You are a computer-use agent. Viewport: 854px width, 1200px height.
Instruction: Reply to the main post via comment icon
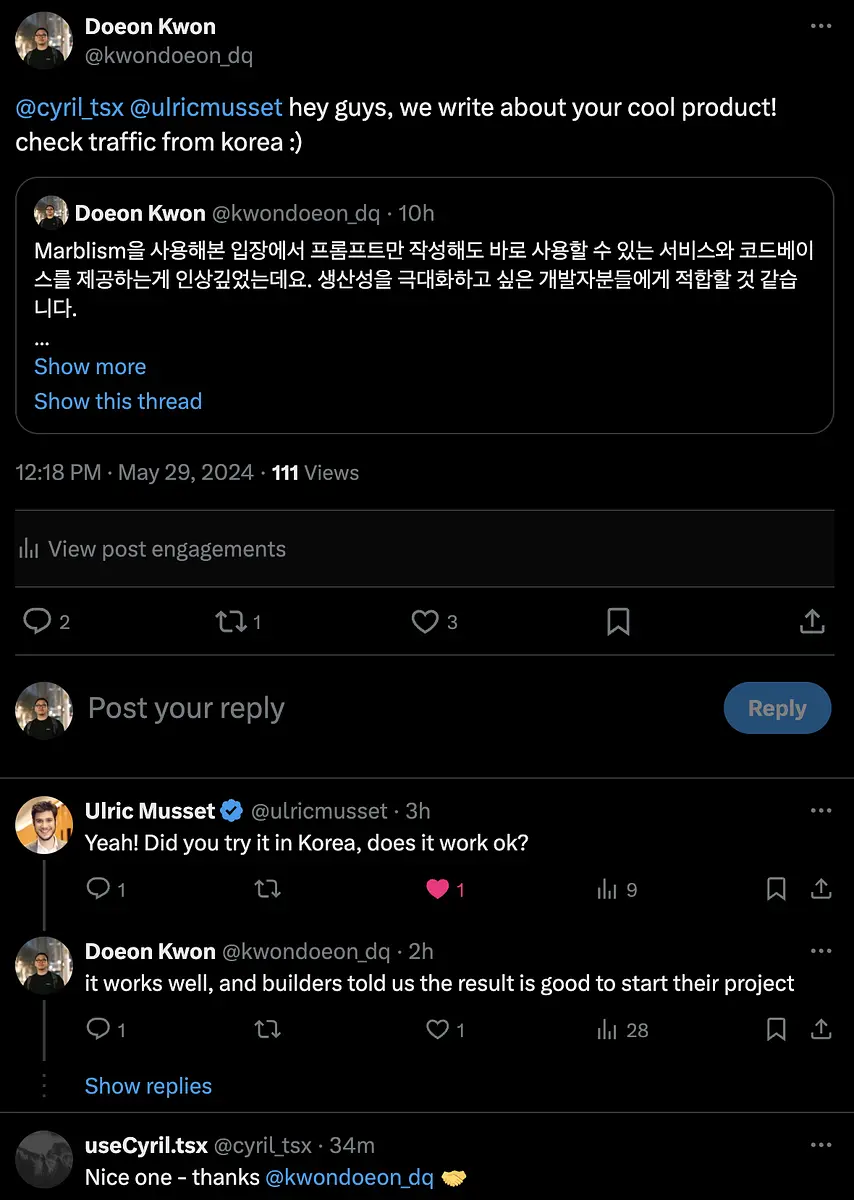point(37,622)
